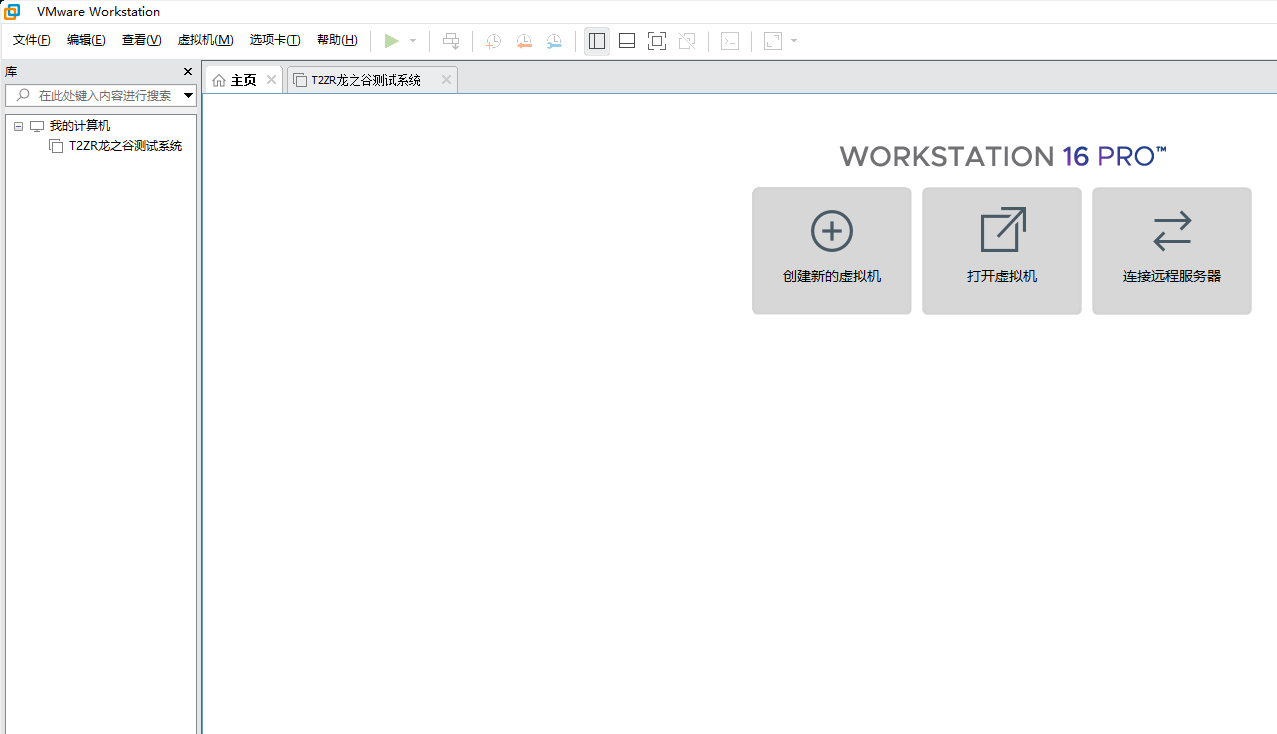Click Send Ctrl+Alt+Del toolbar icon
Image resolution: width=1277 pixels, height=734 pixels.
coord(451,41)
